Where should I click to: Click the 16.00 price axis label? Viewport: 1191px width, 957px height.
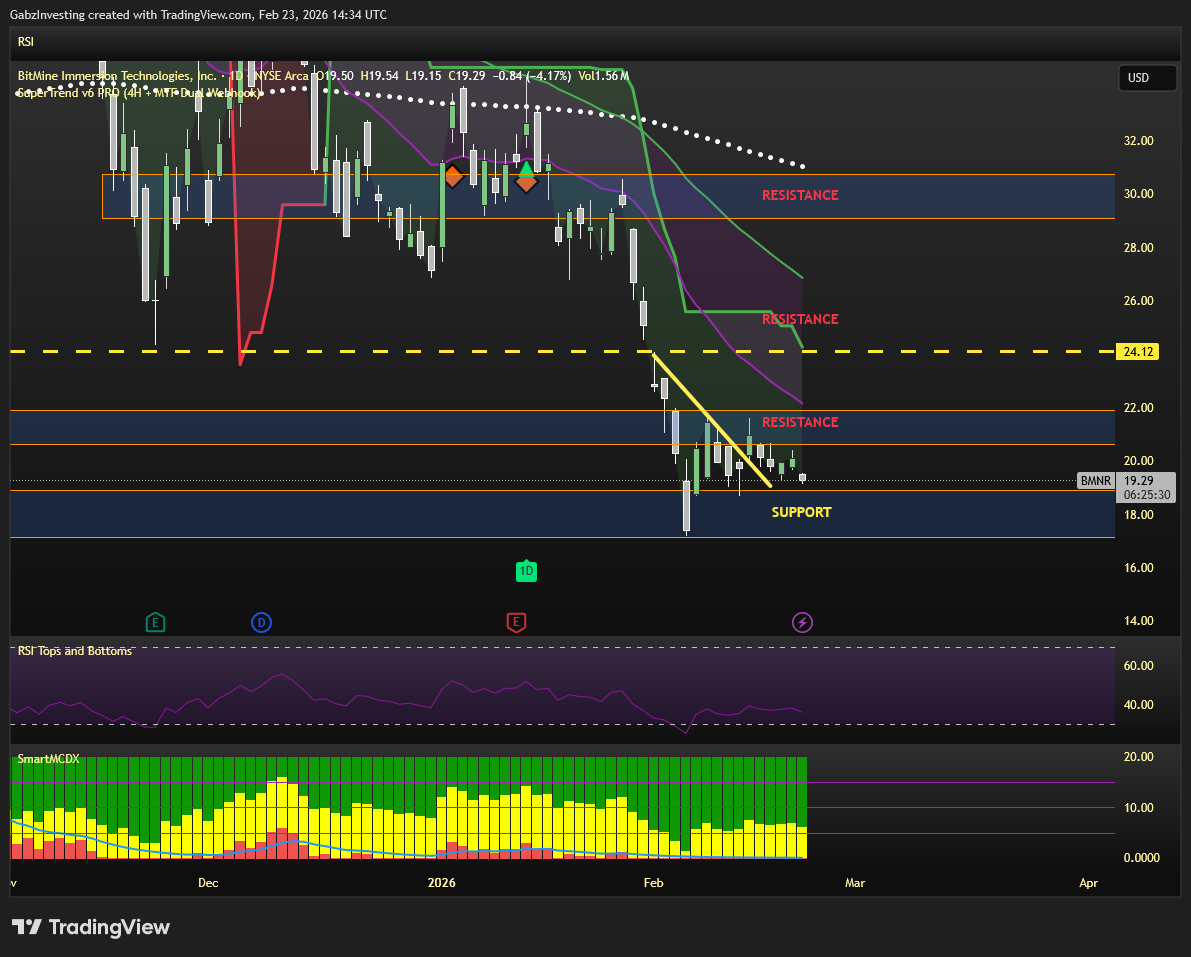coord(1139,568)
